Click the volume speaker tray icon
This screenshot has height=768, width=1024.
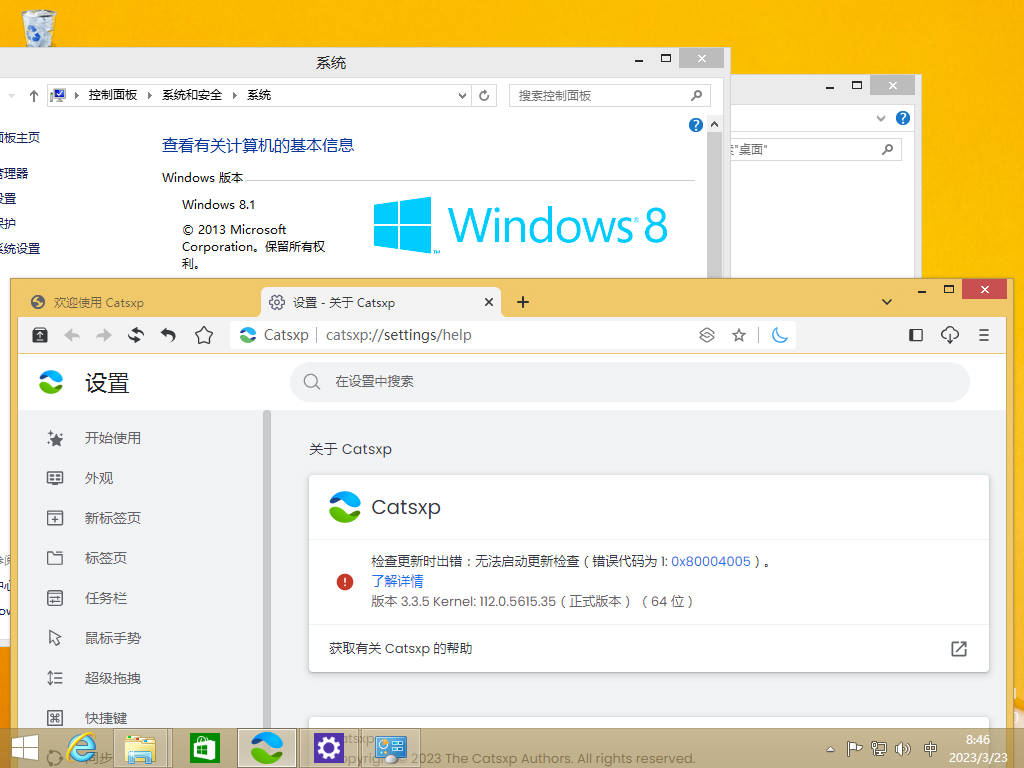pyautogui.click(x=903, y=749)
